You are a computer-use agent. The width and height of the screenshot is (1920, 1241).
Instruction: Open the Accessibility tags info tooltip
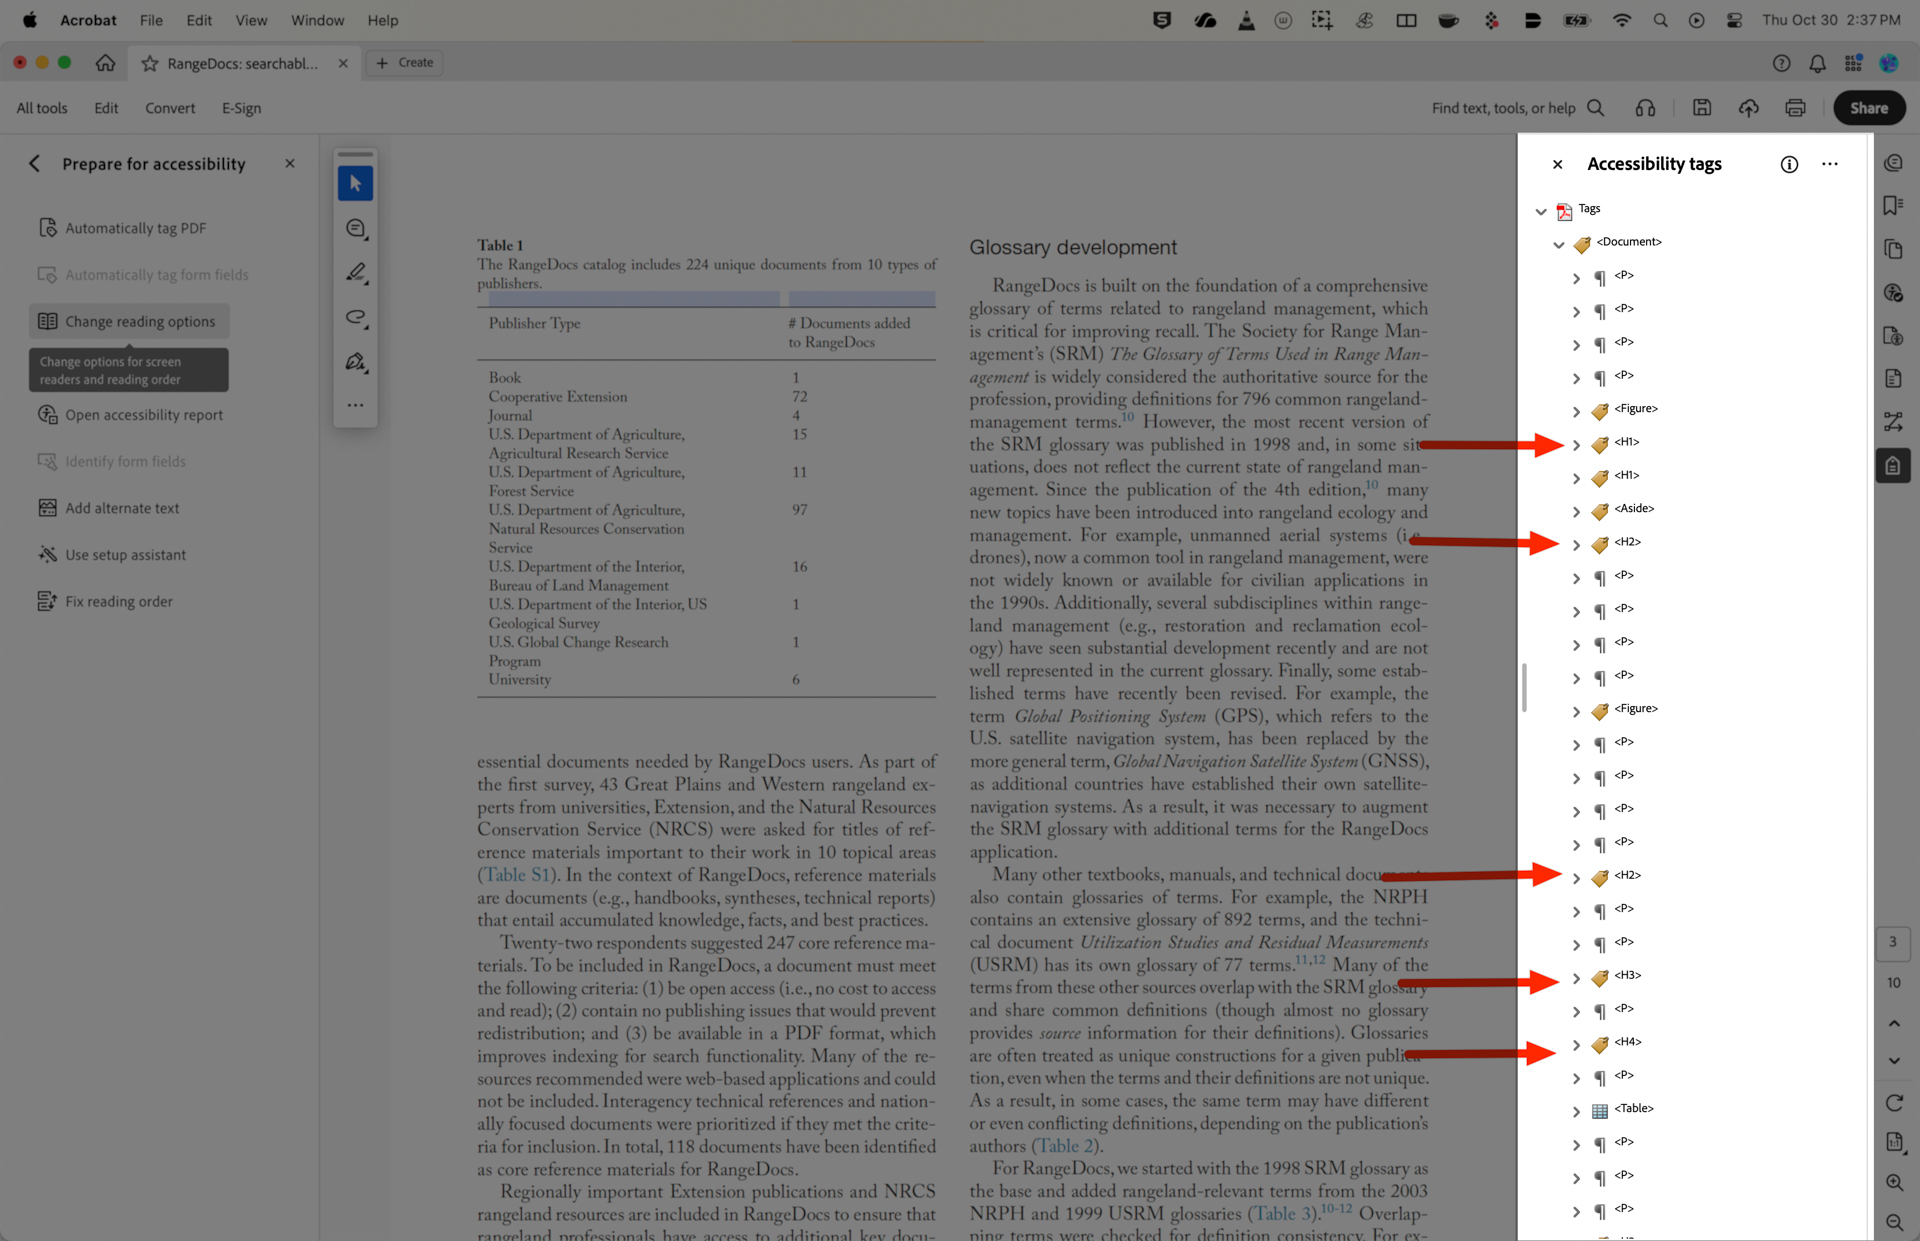pyautogui.click(x=1789, y=164)
